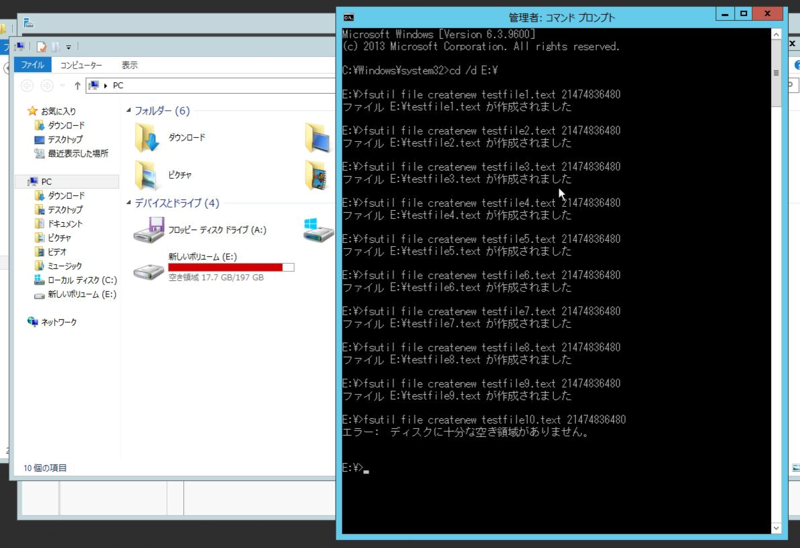This screenshot has width=800, height=548.
Task: Click the command prompt icon in title bar
Action: (348, 17)
